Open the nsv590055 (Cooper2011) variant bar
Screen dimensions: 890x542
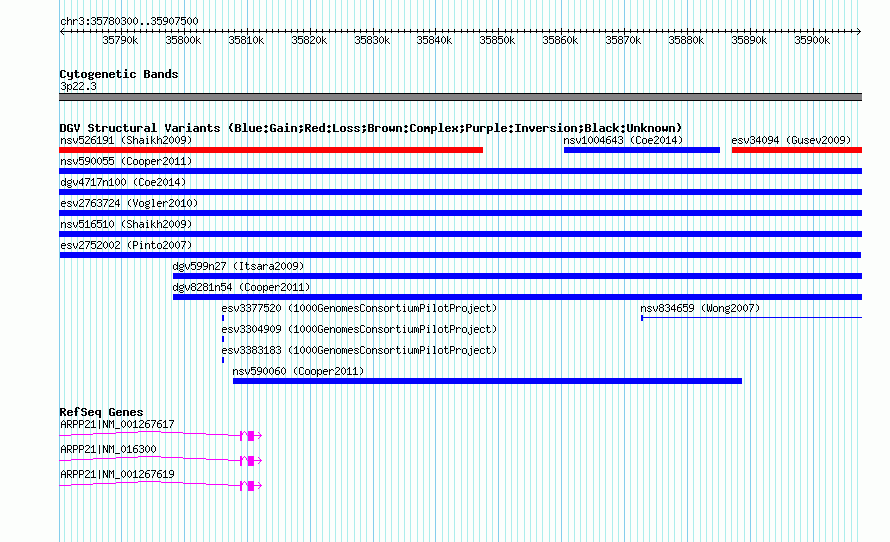460,171
